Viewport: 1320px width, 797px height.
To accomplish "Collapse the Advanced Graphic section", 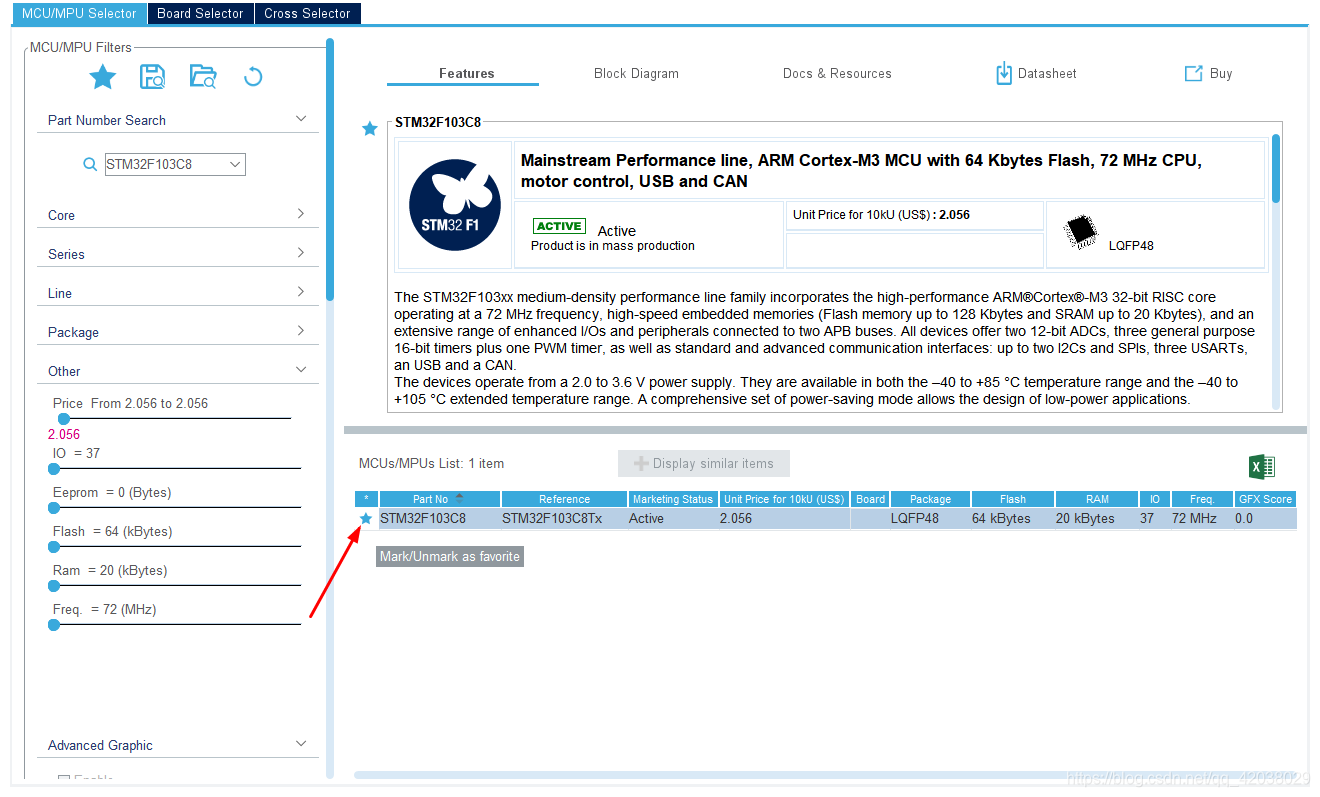I will click(301, 744).
